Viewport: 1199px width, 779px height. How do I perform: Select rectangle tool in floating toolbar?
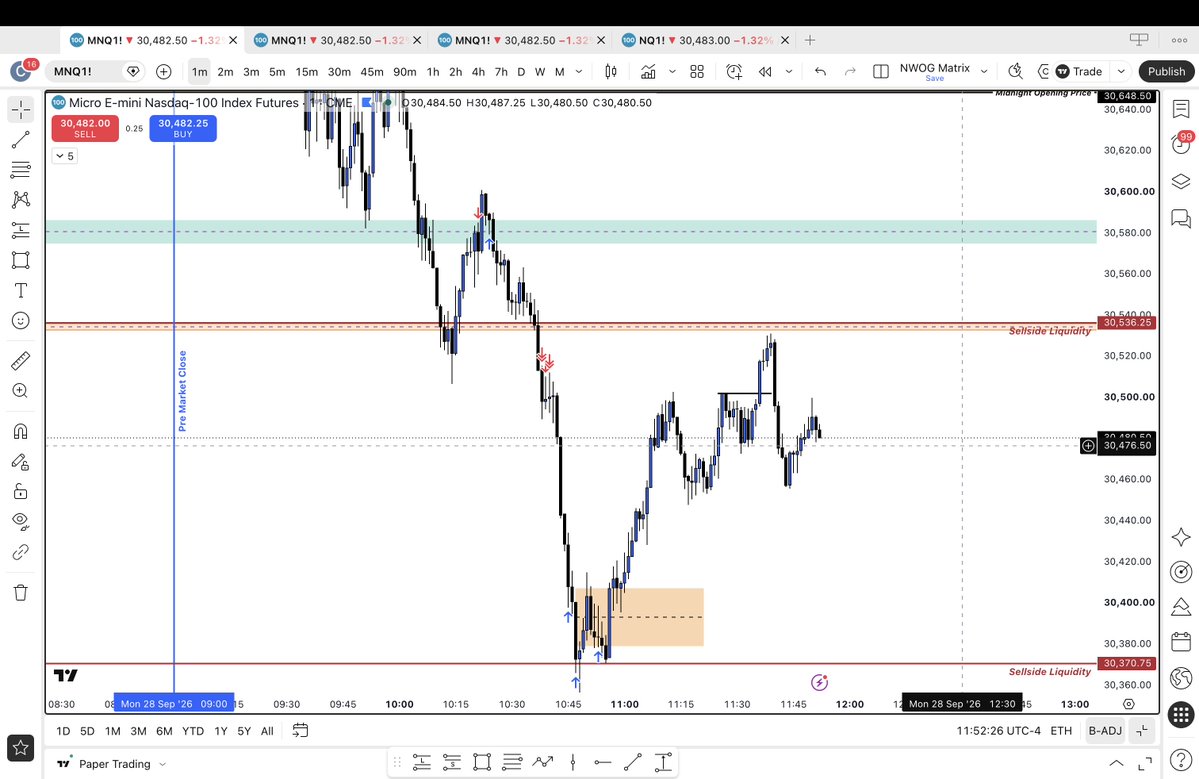pos(482,761)
